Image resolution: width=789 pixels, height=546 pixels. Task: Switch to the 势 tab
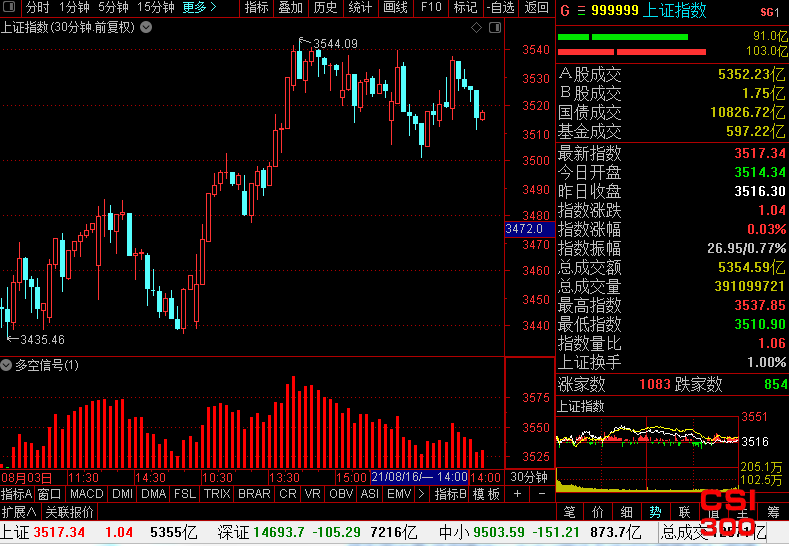point(655,512)
